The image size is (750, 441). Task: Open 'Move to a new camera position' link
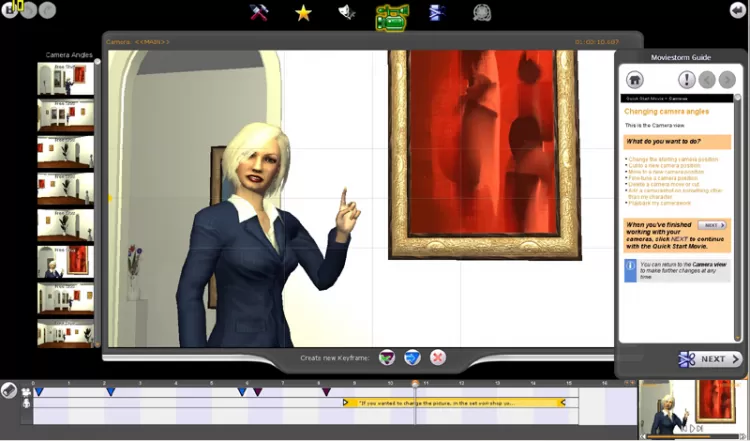click(666, 172)
